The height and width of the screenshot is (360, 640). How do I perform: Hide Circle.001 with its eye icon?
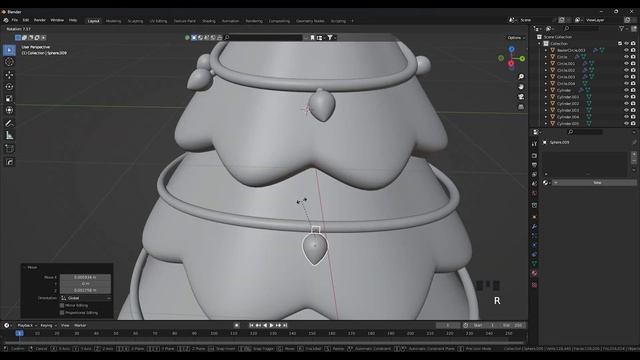(626, 64)
